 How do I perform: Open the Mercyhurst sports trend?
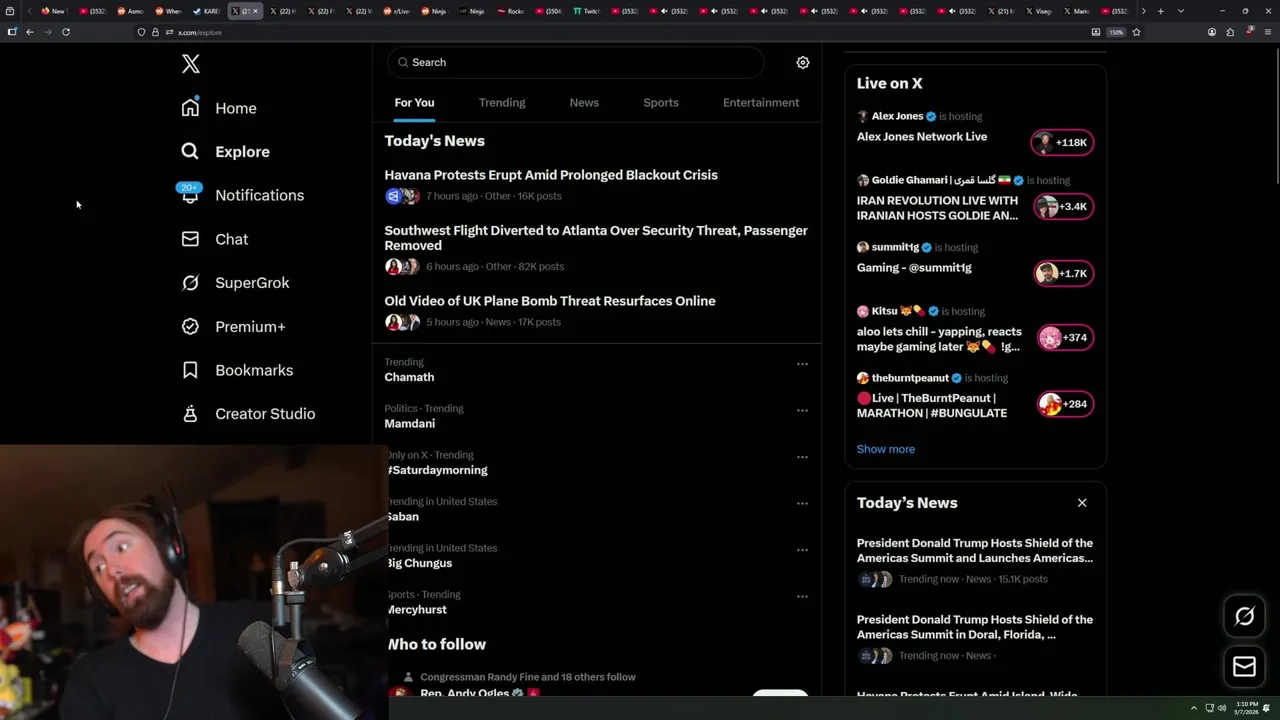click(x=418, y=610)
